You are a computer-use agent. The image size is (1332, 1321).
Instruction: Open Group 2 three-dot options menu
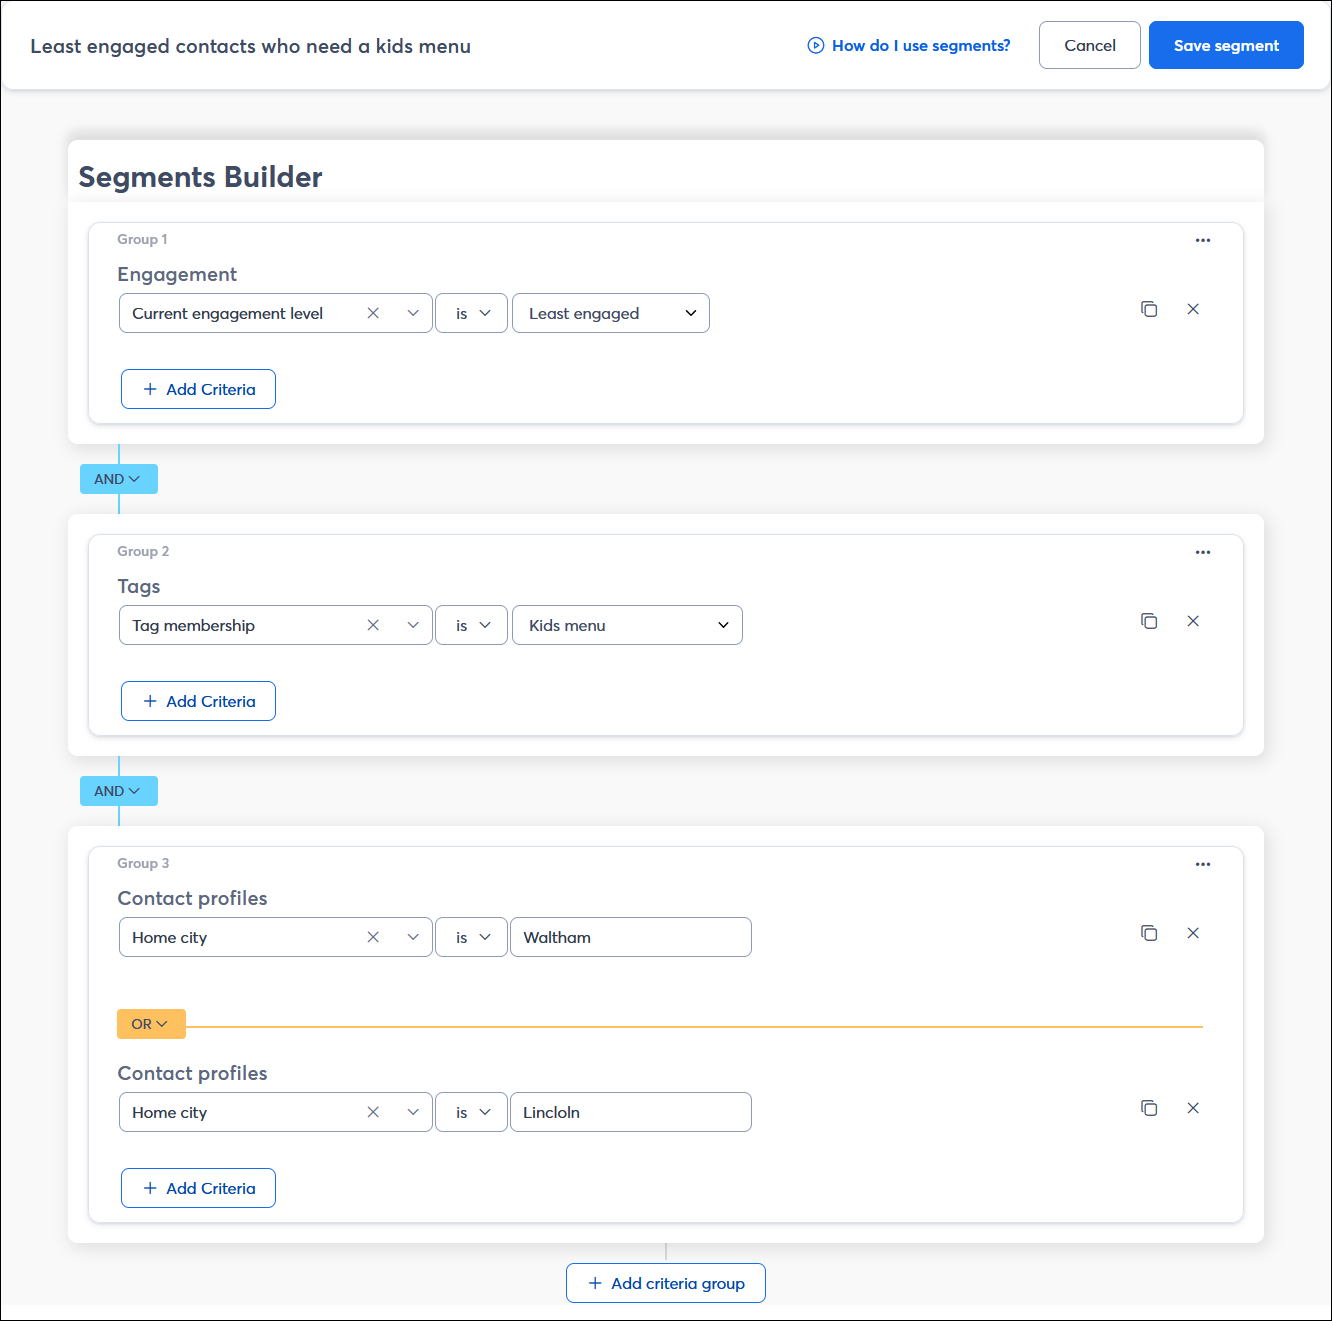(1202, 552)
